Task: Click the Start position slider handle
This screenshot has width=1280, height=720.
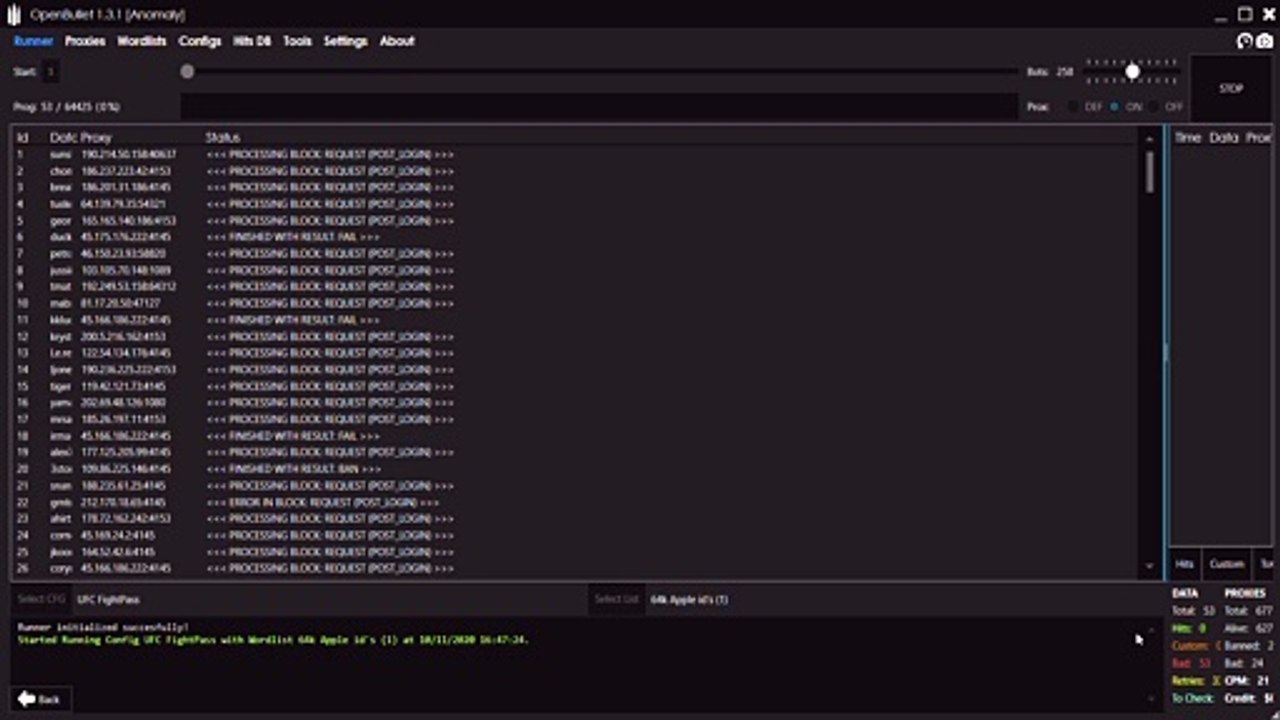Action: [187, 72]
